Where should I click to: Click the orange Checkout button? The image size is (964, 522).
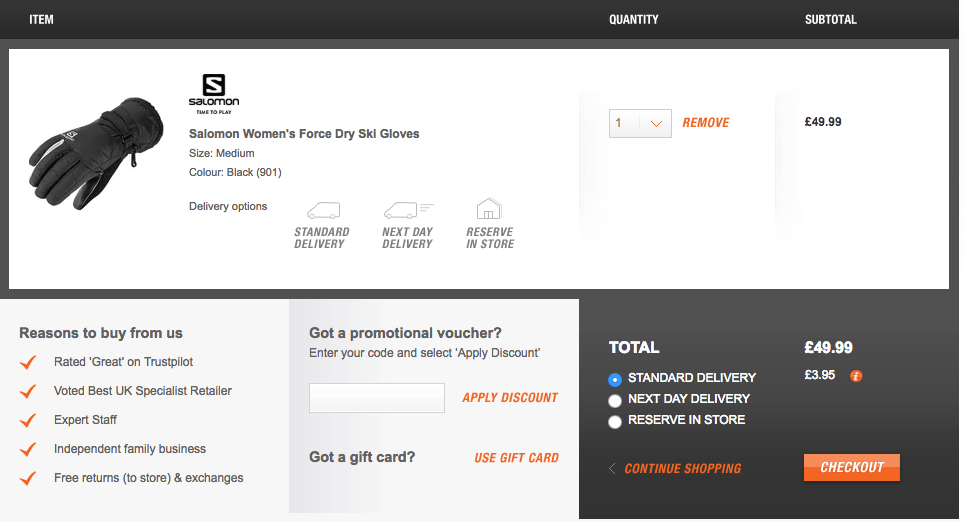click(x=851, y=467)
